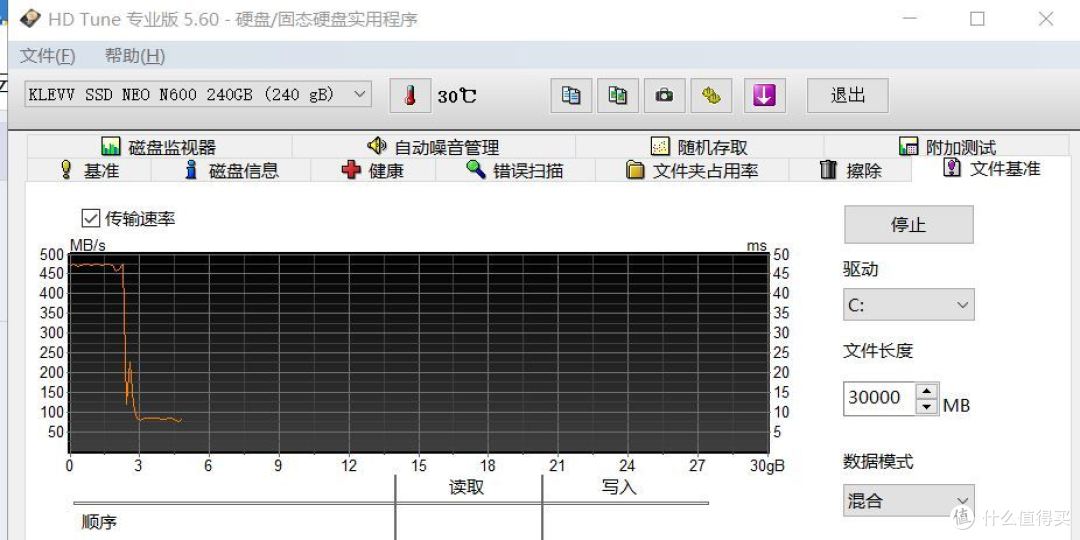Screen dimensions: 1080x540
Task: Open the 文件(F) menu
Action: pyautogui.click(x=48, y=56)
